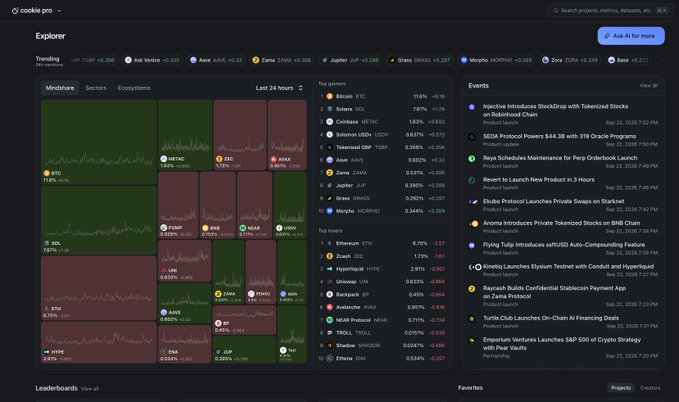Viewport: 679px width, 402px height.
Task: Open the Ask Venice trending chip
Action: [x=152, y=60]
